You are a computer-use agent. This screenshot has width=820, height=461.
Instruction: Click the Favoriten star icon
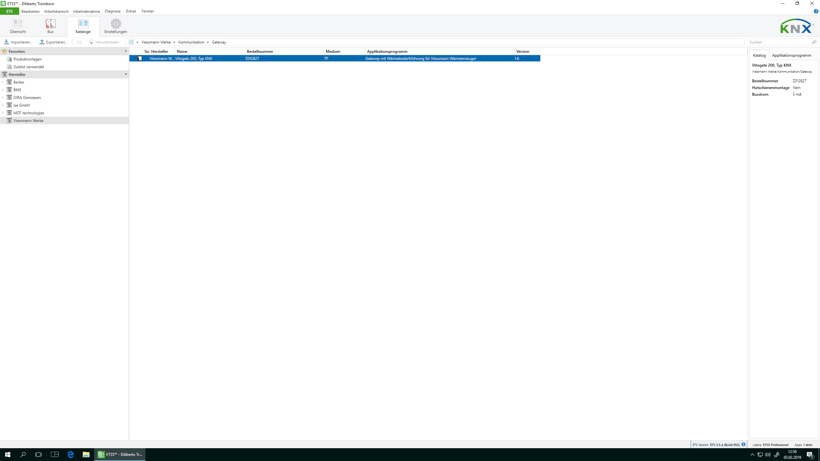[x=4, y=51]
